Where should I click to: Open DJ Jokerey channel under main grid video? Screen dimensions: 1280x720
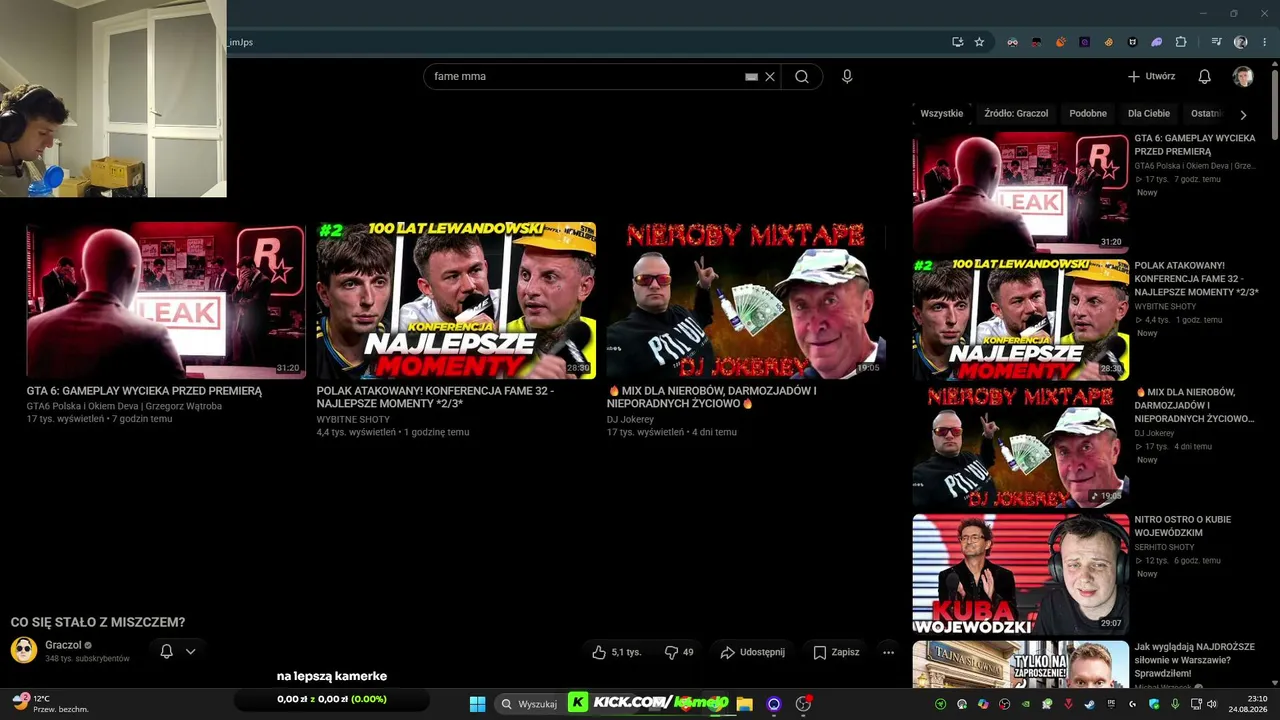tap(630, 420)
